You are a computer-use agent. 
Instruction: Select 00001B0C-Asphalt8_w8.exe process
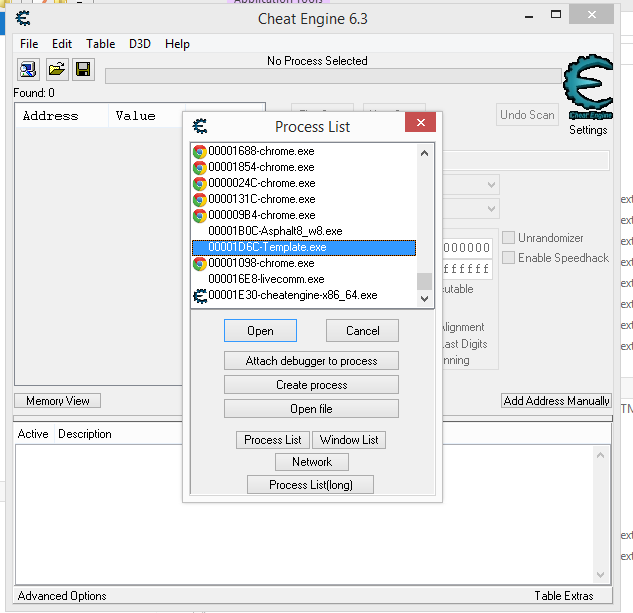pyautogui.click(x=304, y=231)
